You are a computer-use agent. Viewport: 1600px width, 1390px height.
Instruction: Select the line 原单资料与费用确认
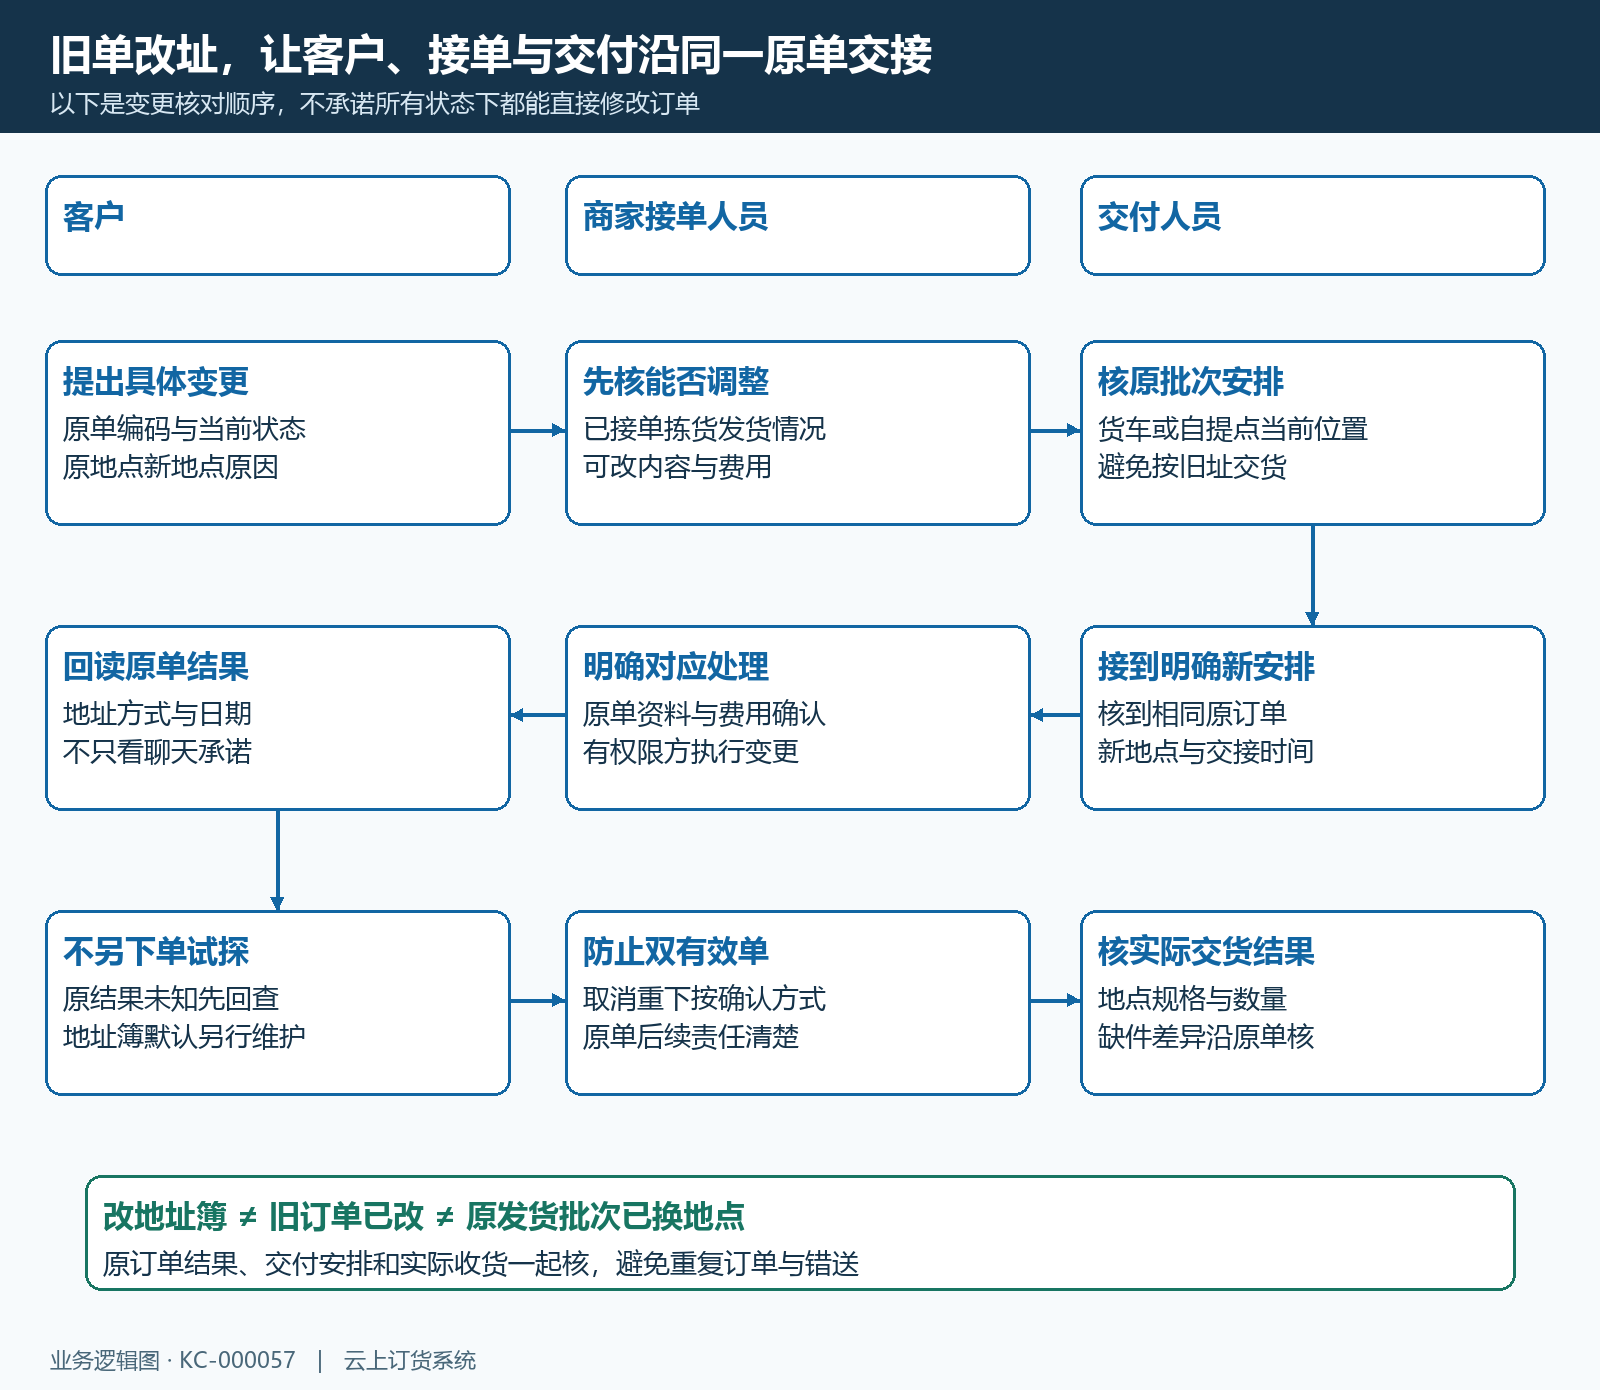coord(704,714)
